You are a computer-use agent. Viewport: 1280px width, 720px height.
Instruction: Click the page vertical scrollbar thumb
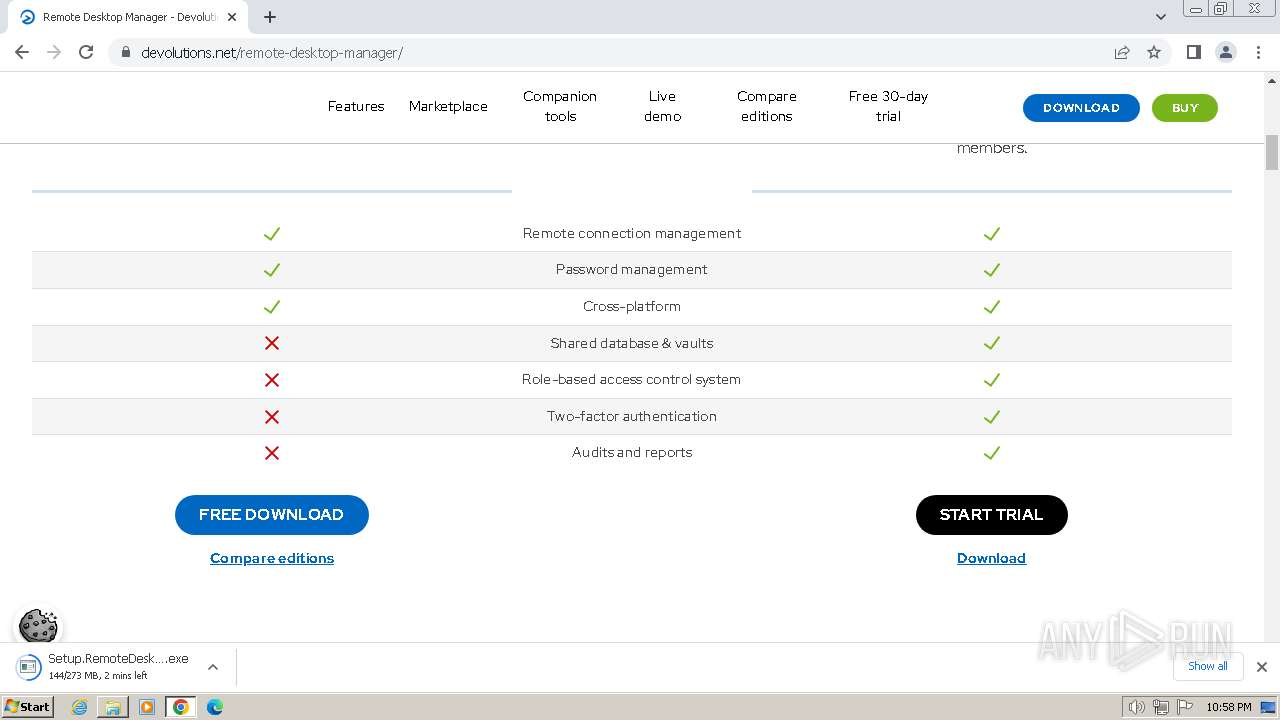tap(1272, 152)
